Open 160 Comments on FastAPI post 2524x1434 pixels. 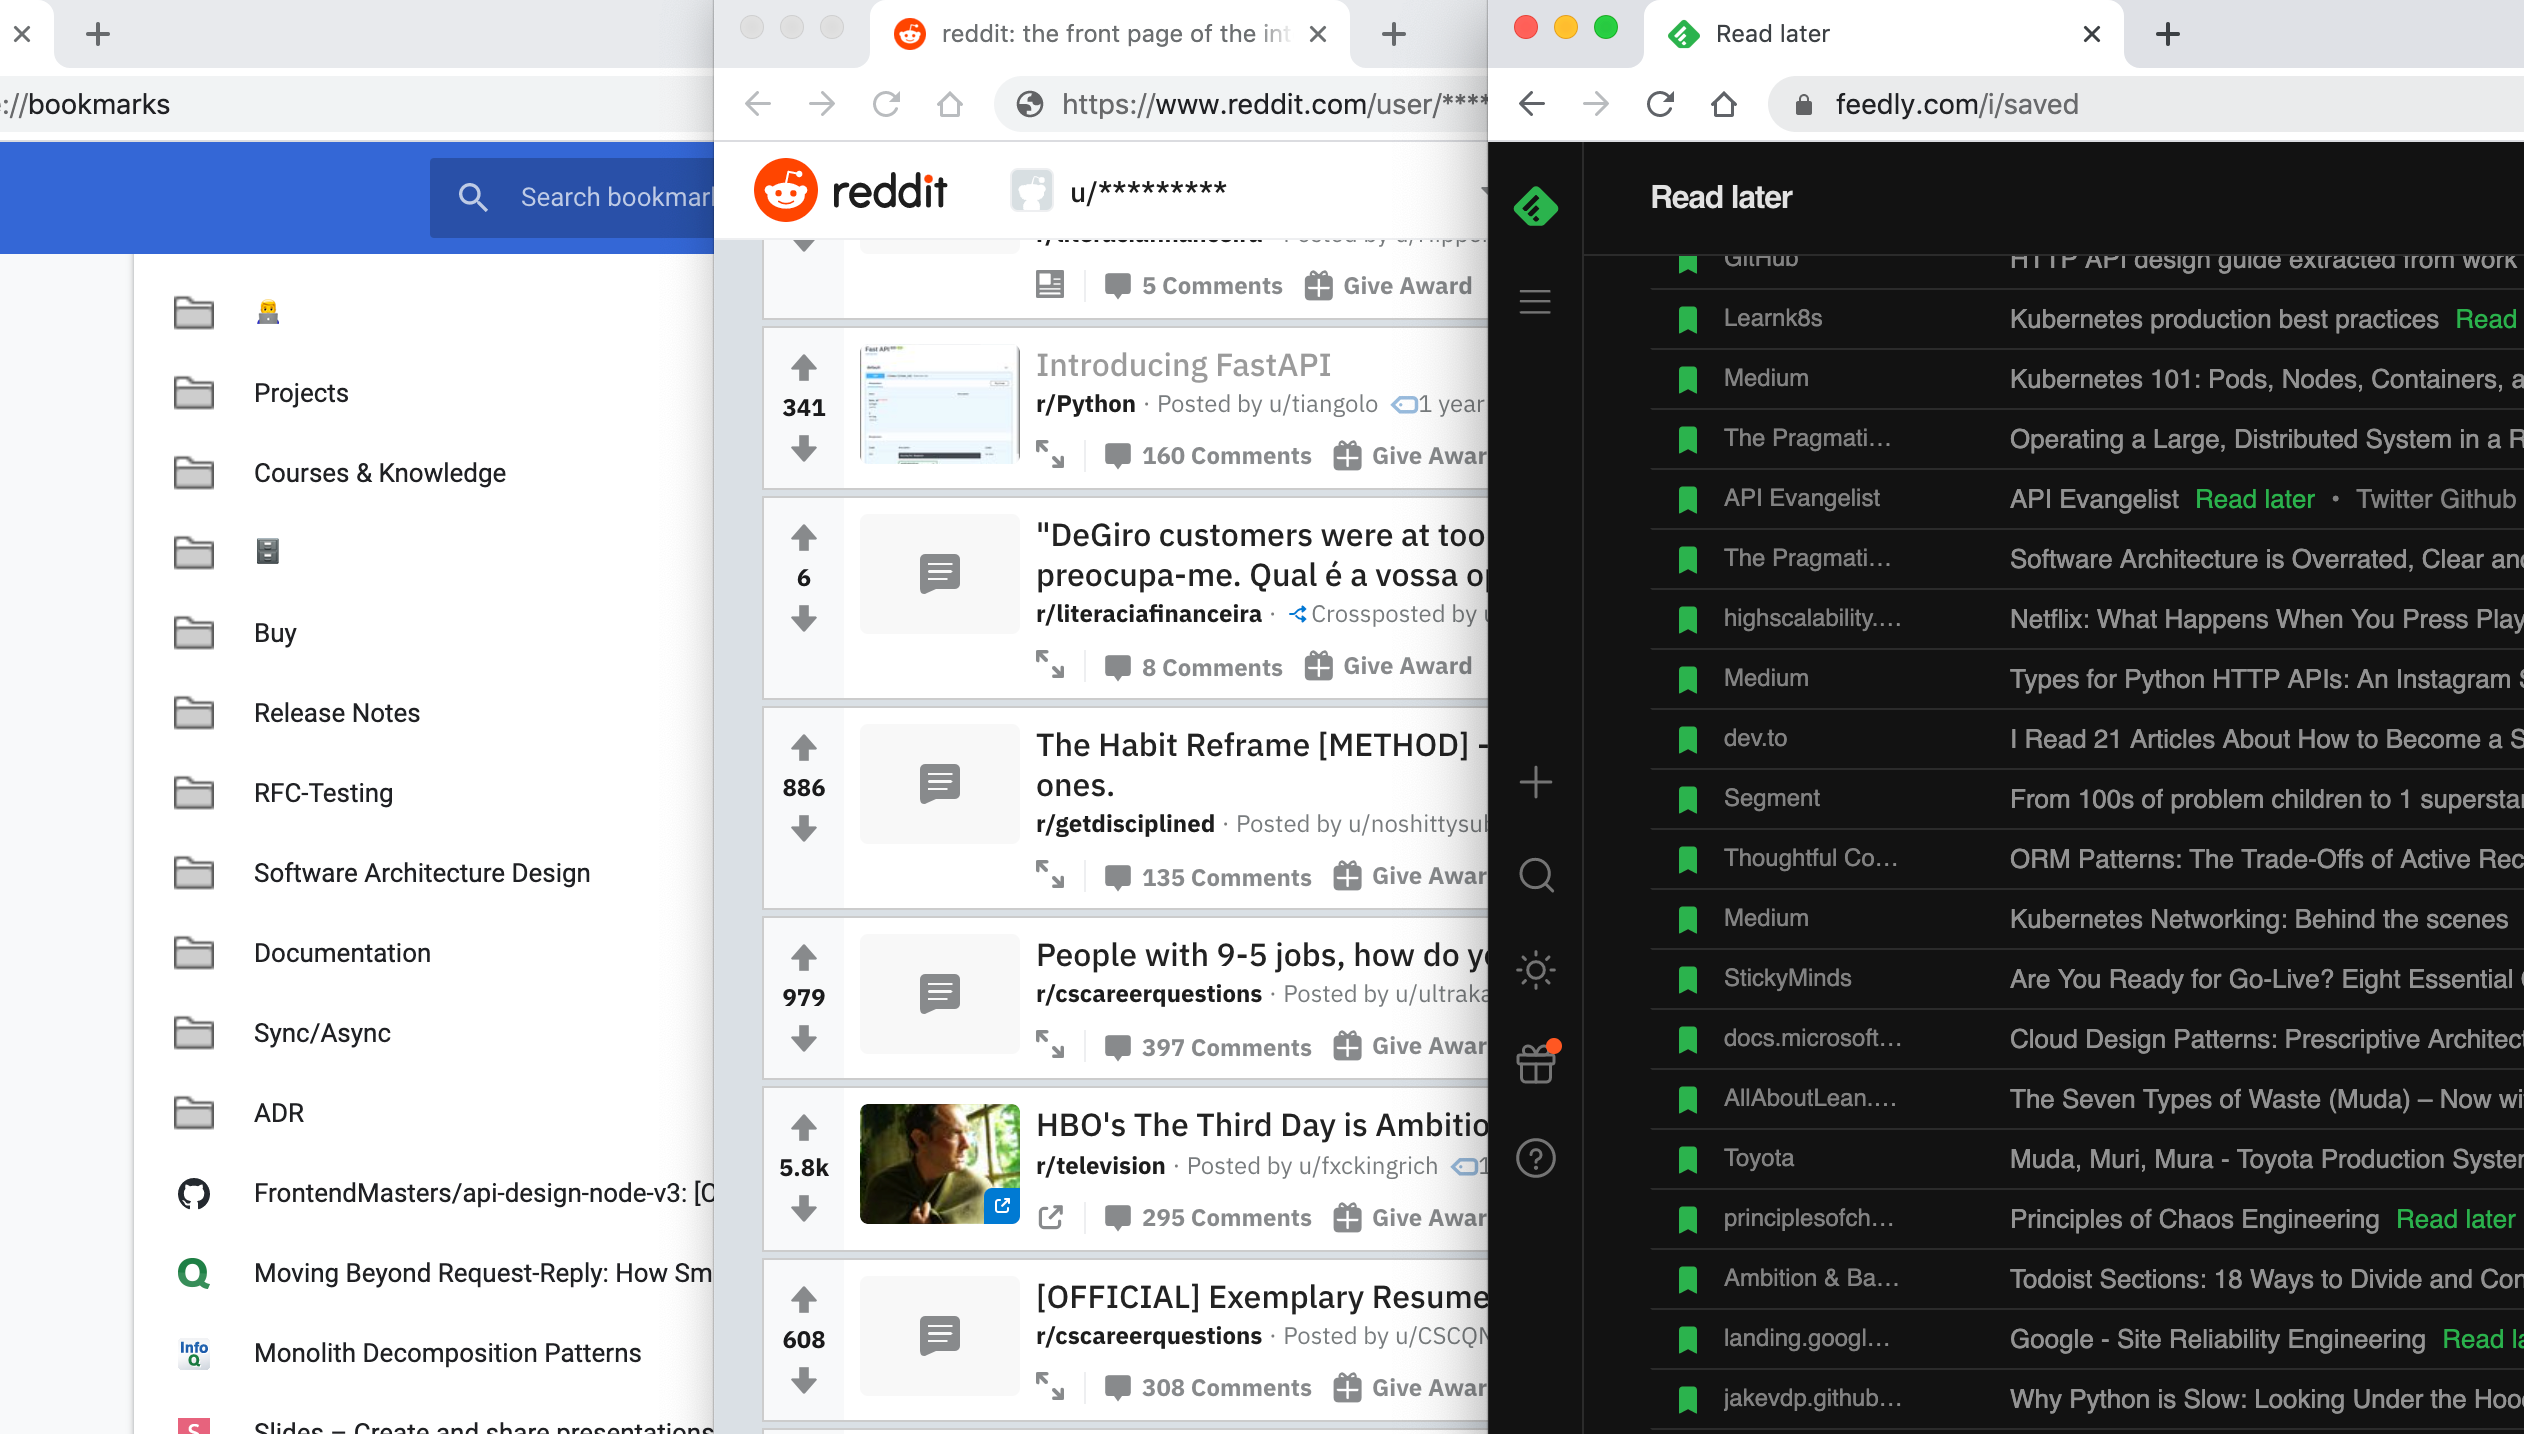1208,456
